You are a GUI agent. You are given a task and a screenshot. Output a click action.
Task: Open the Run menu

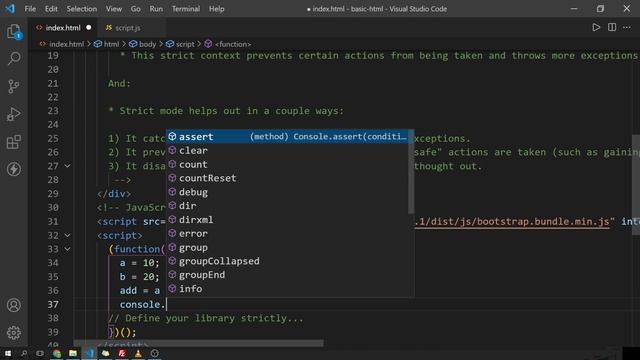click(156, 9)
